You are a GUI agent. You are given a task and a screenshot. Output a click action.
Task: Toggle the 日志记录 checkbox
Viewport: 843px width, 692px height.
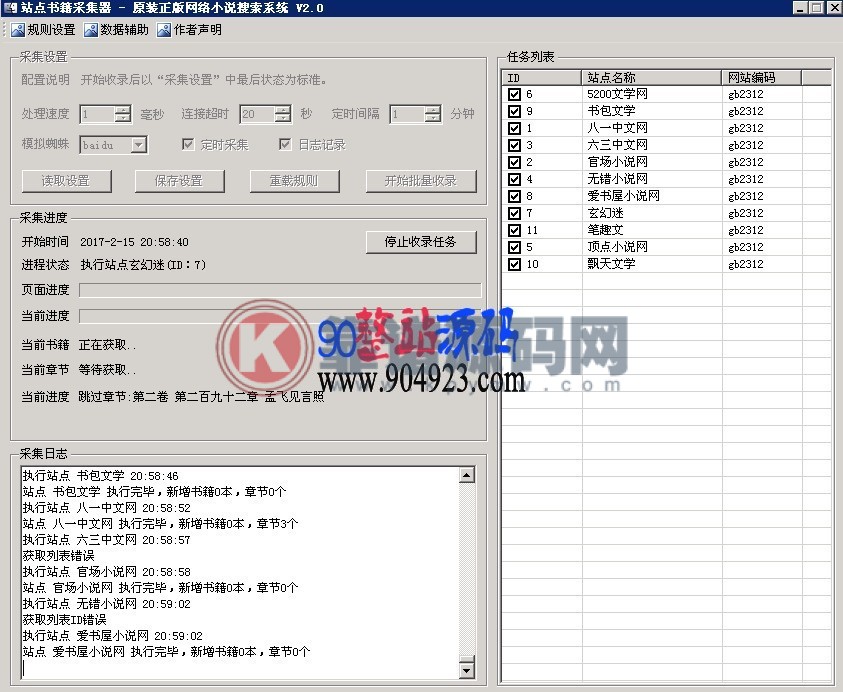pyautogui.click(x=285, y=144)
